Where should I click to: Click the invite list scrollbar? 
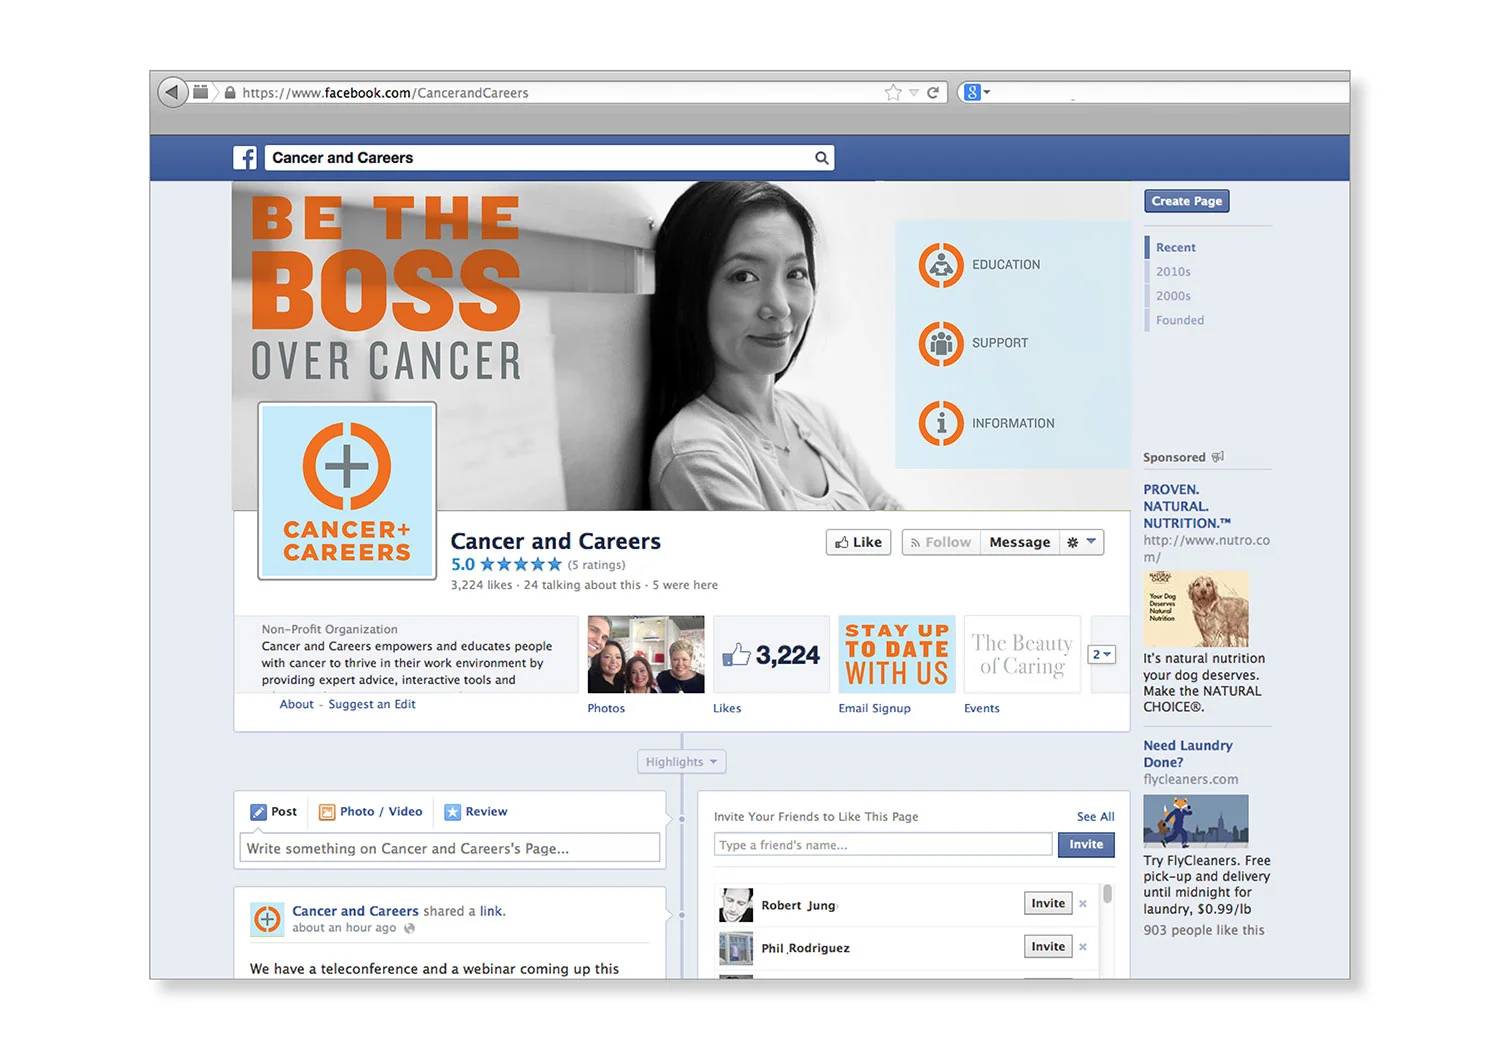[1107, 893]
